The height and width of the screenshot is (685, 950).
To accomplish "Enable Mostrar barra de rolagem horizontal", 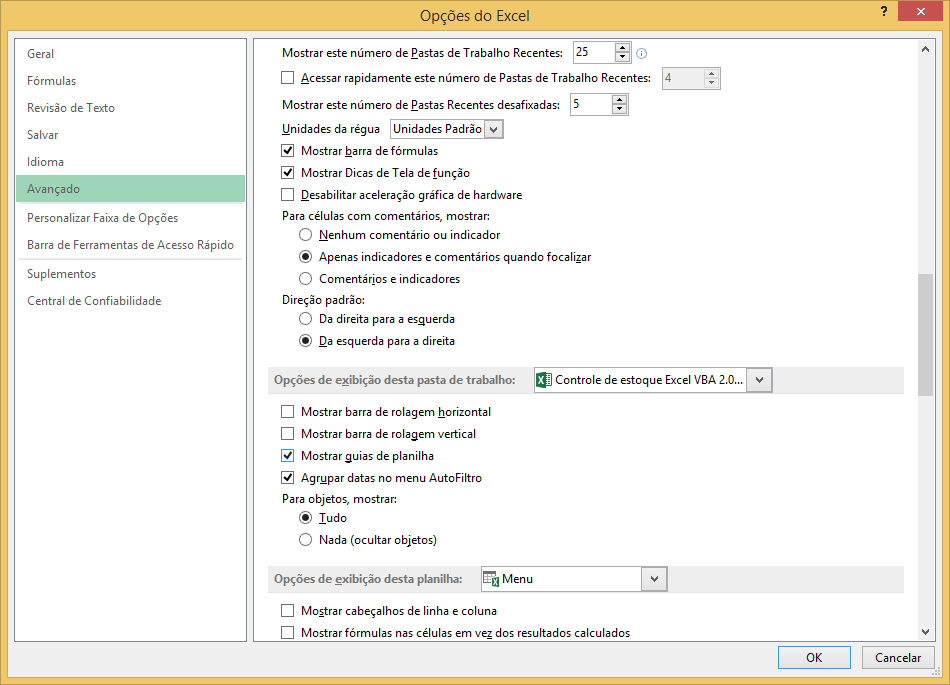I will pos(288,412).
